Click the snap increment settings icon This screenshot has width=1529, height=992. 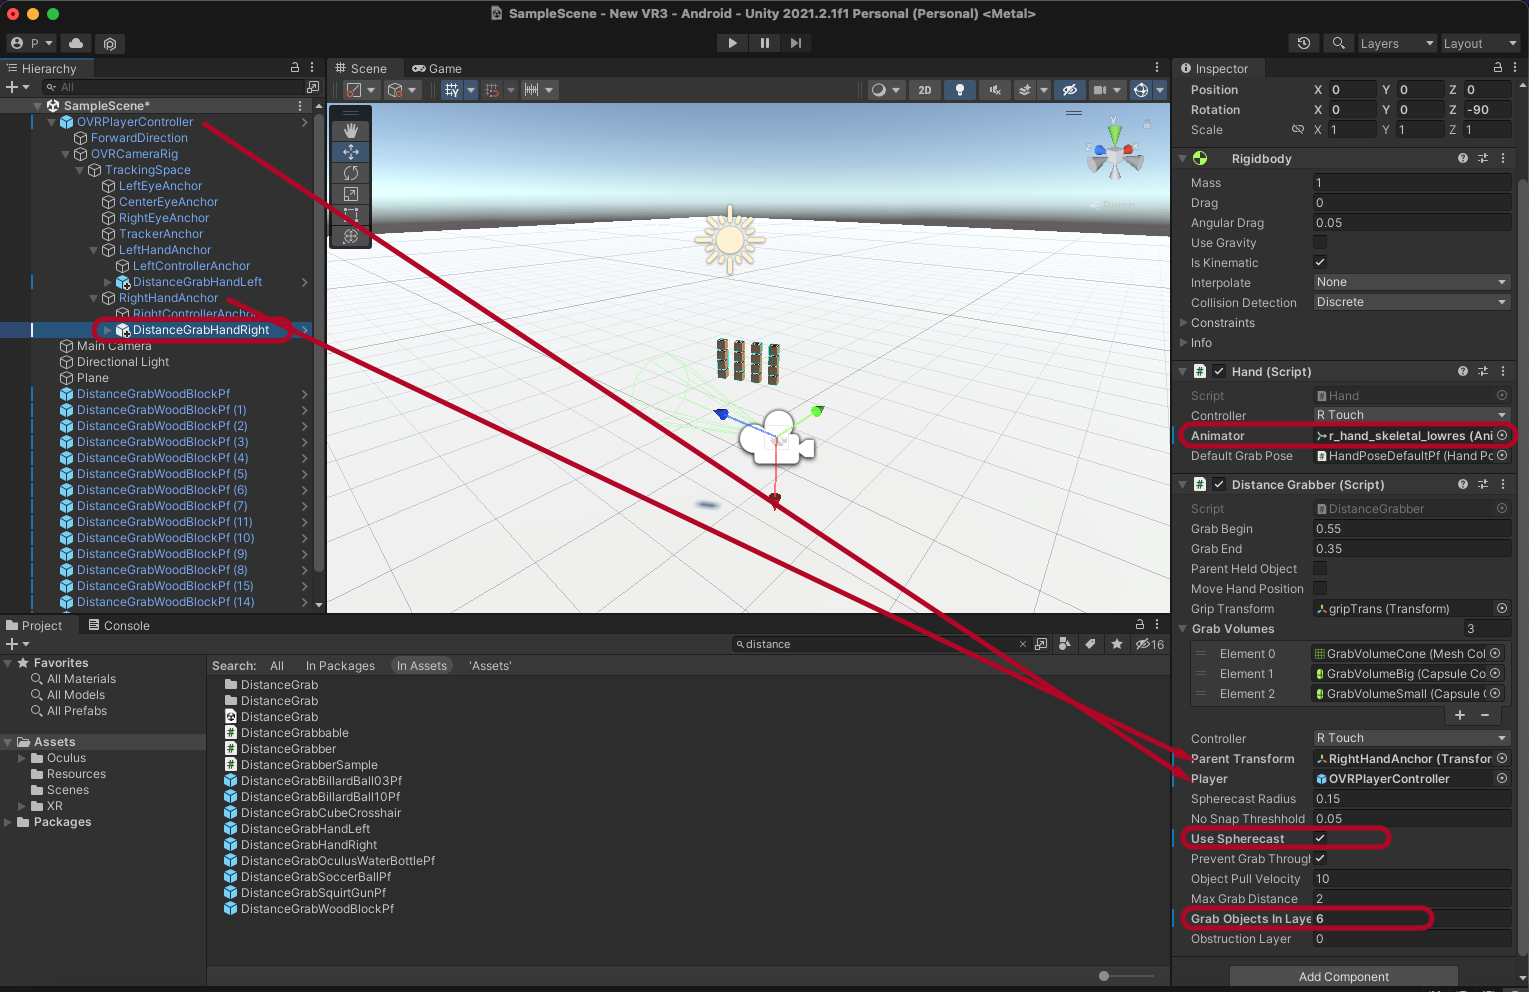[x=532, y=90]
